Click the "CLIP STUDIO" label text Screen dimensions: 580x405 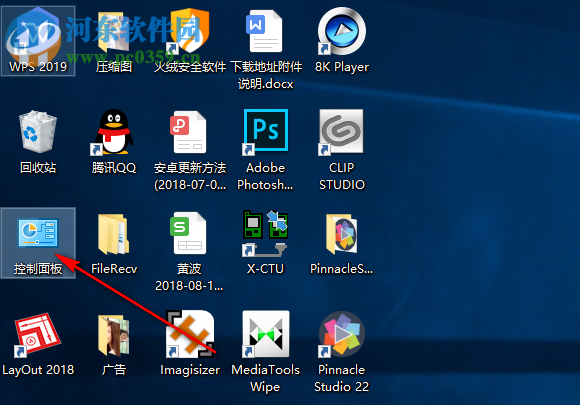(x=342, y=176)
